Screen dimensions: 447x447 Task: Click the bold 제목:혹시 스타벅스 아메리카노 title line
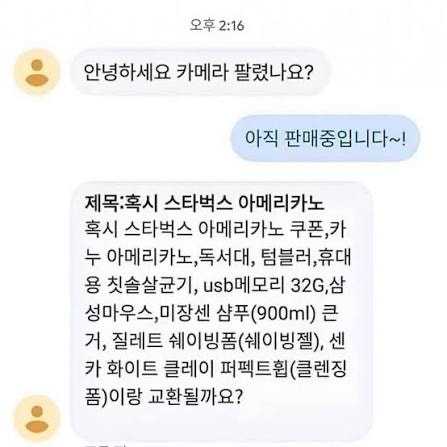[x=204, y=203]
